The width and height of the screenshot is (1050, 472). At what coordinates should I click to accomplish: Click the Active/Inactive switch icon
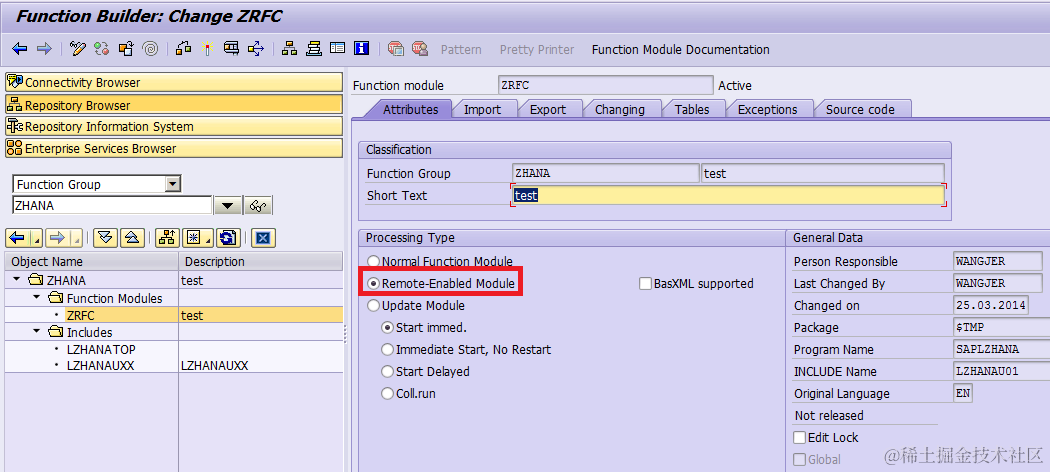101,49
